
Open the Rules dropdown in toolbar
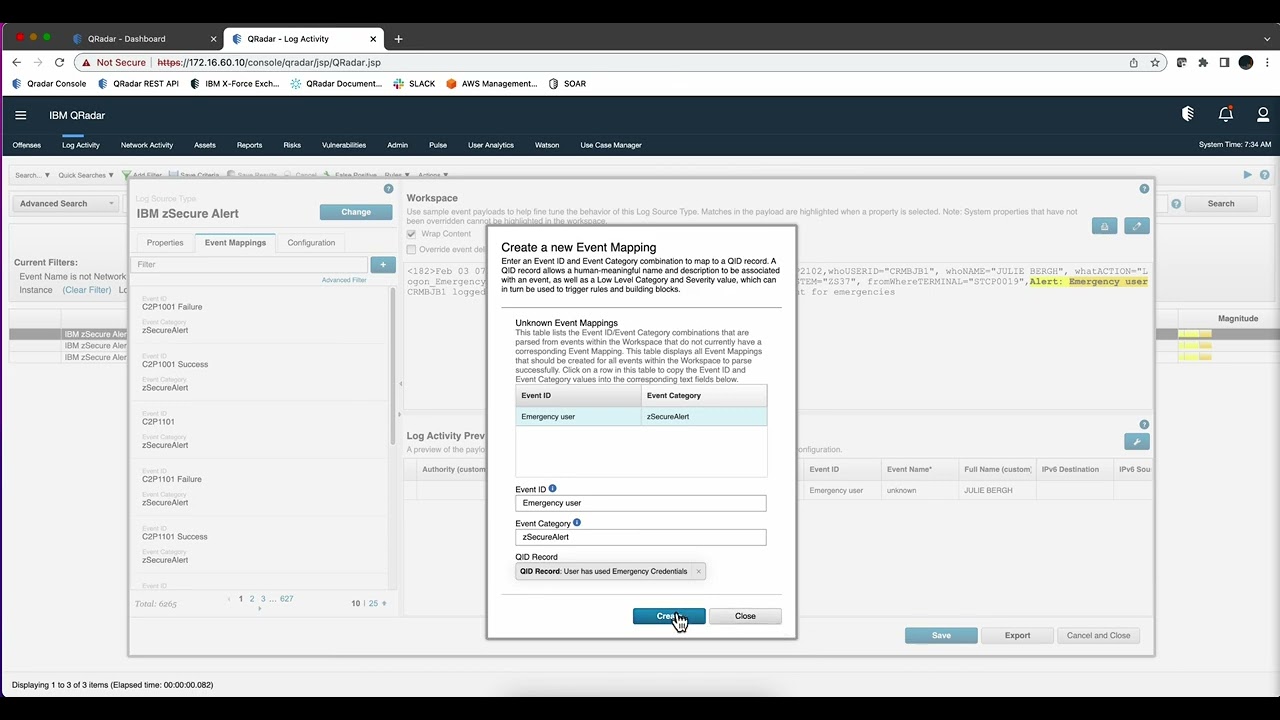[x=395, y=175]
